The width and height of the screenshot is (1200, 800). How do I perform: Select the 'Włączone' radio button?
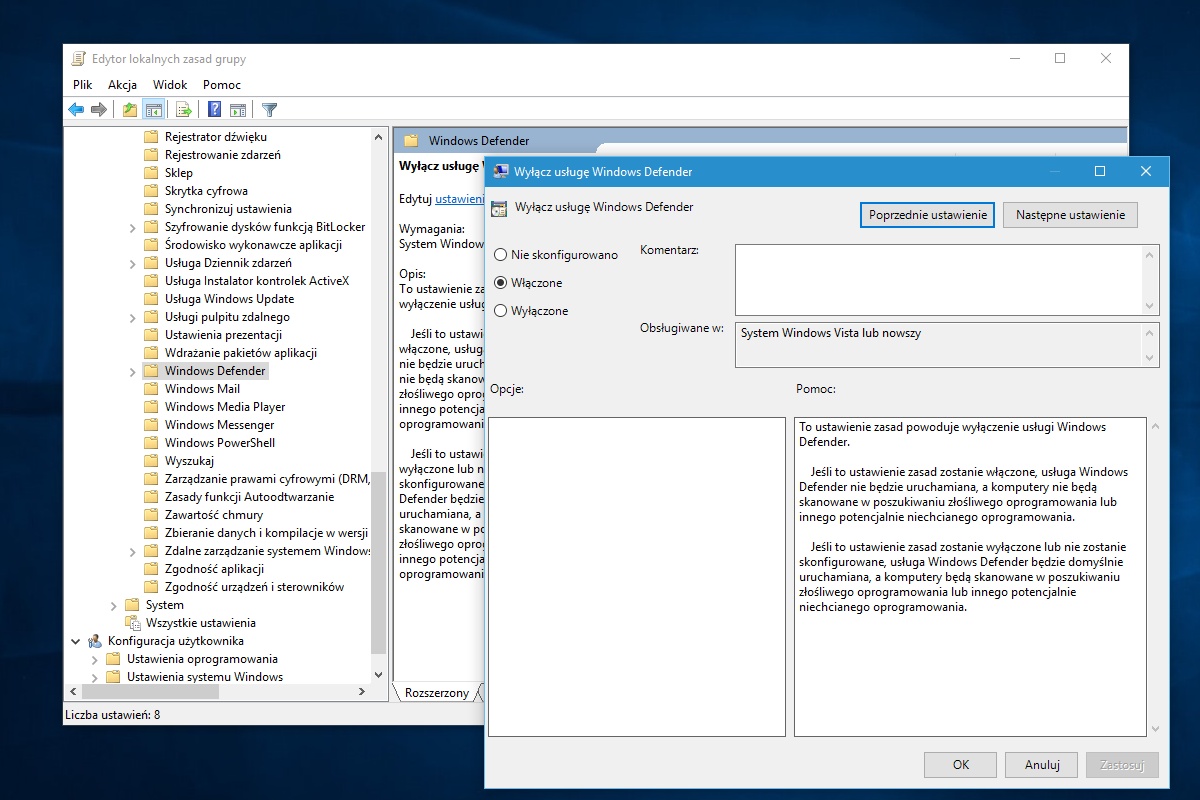tap(501, 283)
